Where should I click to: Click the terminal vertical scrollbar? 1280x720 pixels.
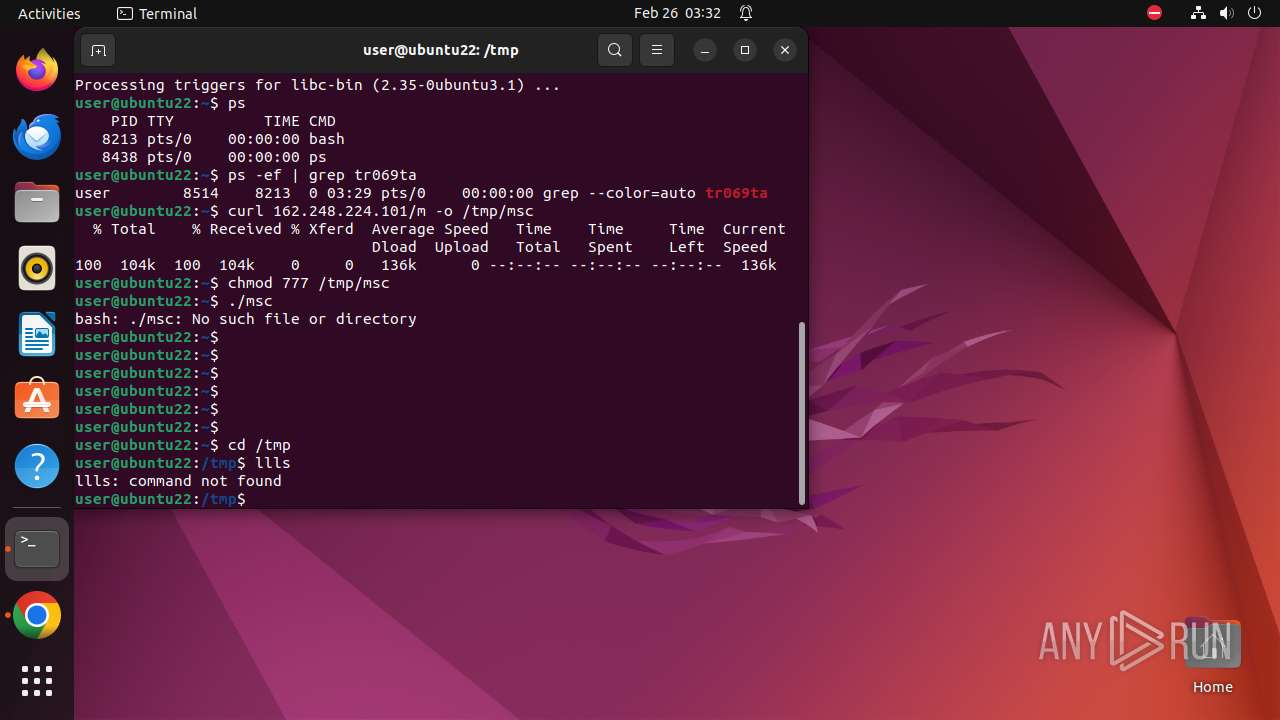[x=802, y=413]
